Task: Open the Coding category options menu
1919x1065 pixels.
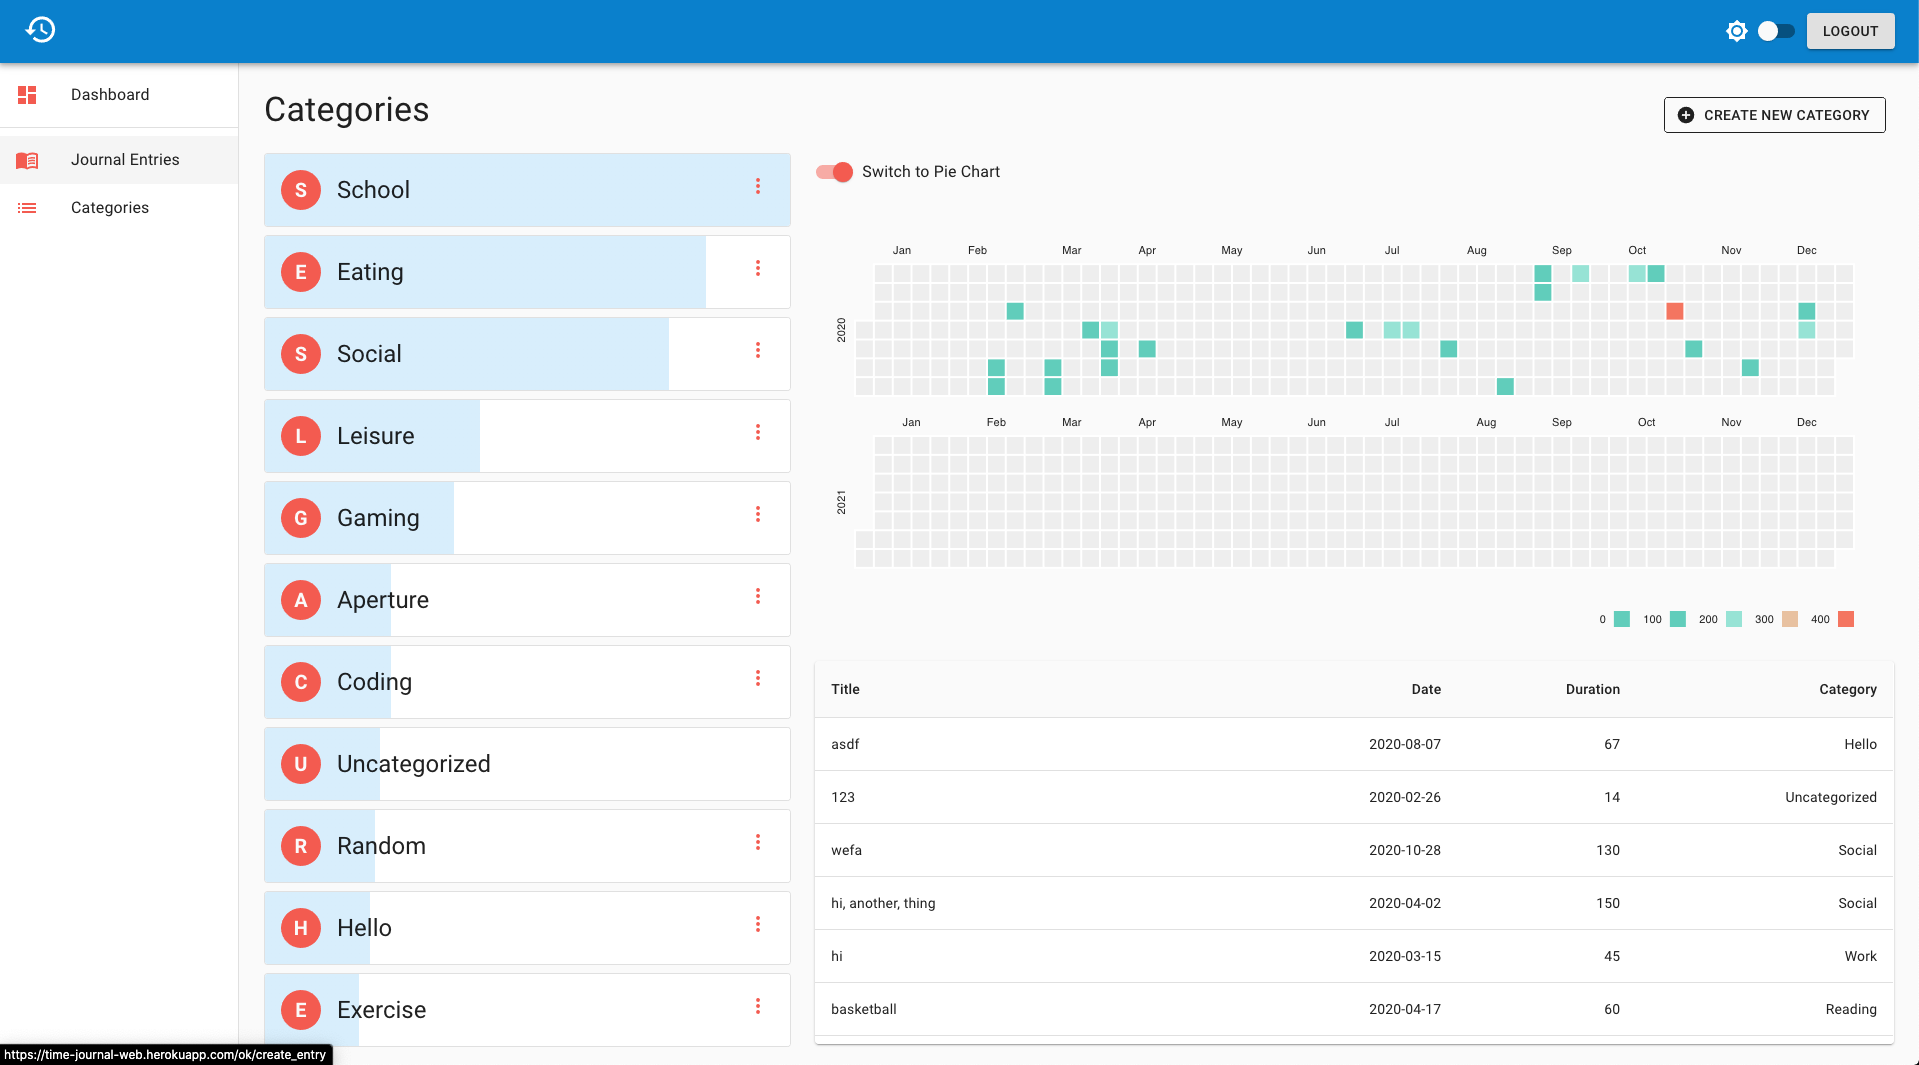Action: (x=758, y=678)
